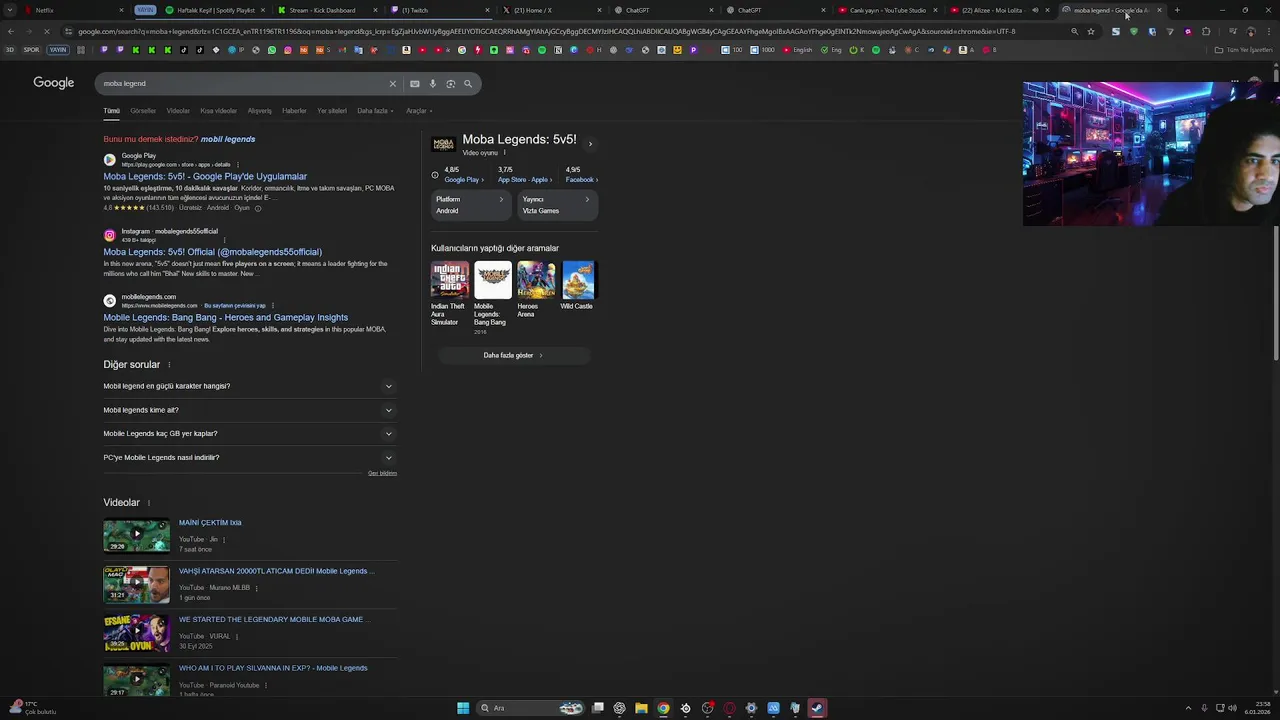Switch to the Twitch browser tab
Viewport: 1280px width, 720px height.
[440, 10]
